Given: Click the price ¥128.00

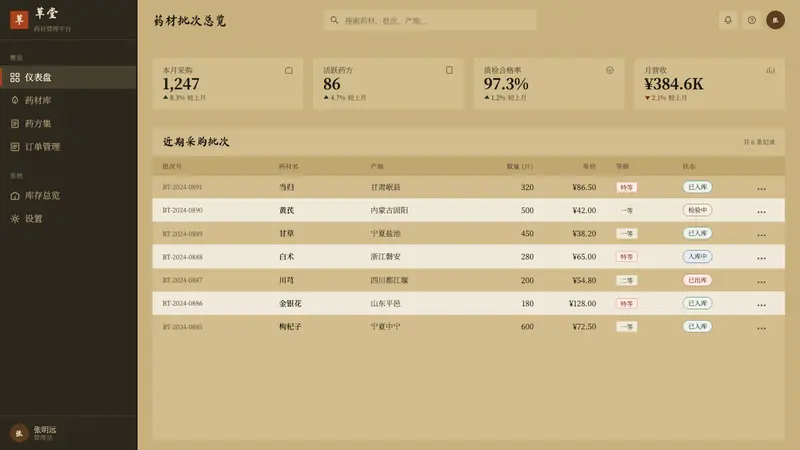Looking at the screenshot, I should point(582,304).
